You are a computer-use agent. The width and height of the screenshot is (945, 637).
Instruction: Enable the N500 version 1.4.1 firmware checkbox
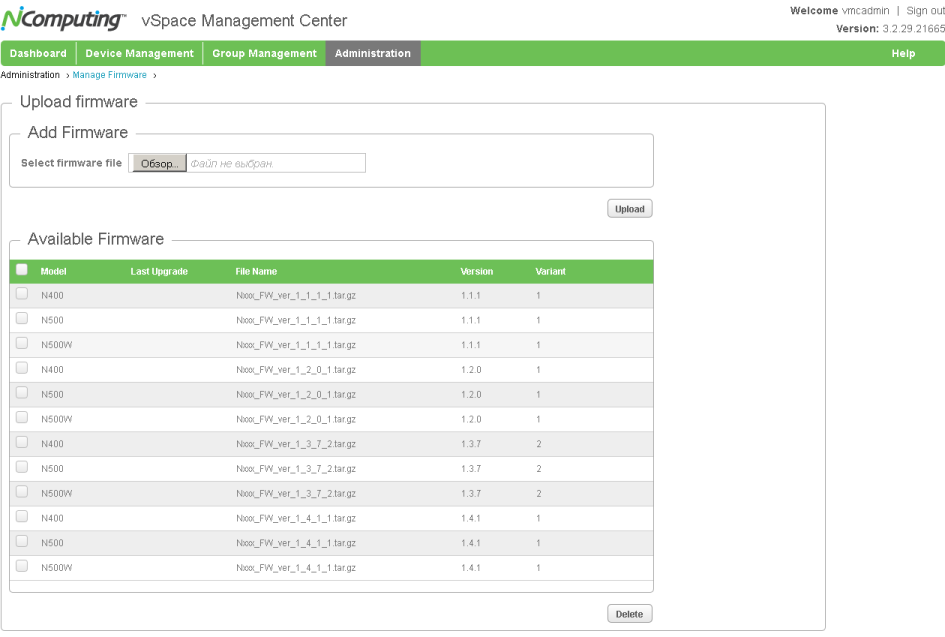[x=22, y=541]
